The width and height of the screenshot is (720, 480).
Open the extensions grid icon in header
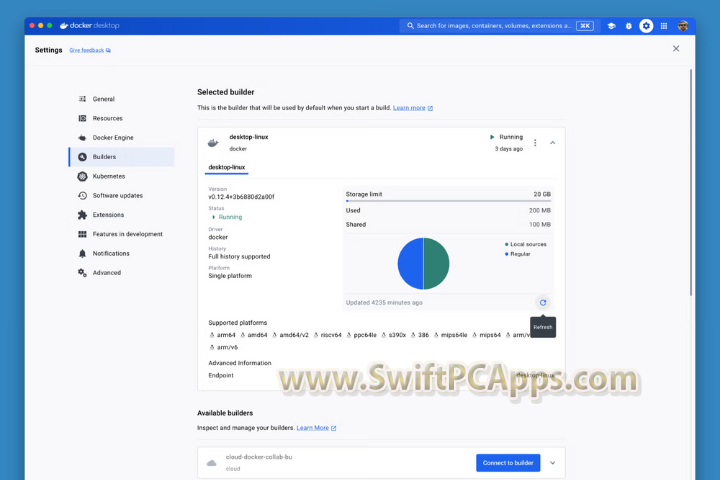(x=664, y=26)
